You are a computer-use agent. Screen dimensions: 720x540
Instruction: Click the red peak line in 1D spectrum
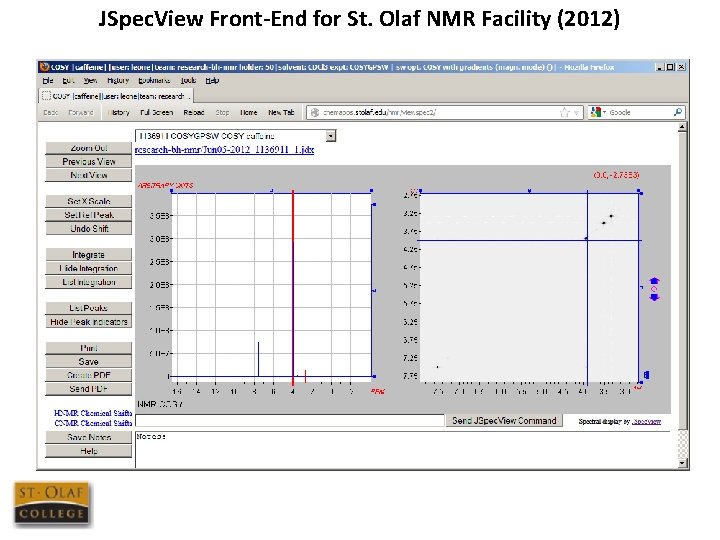(293, 287)
